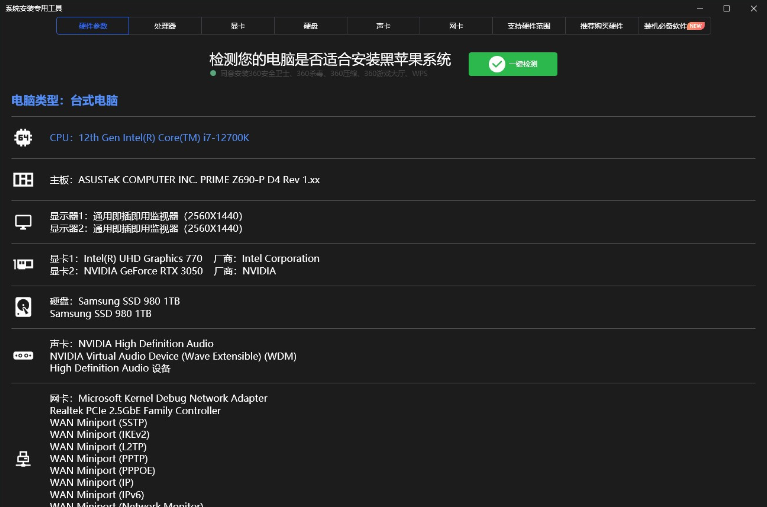The image size is (767, 507).
Task: Open the 装机必备软件 tab
Action: 674,26
